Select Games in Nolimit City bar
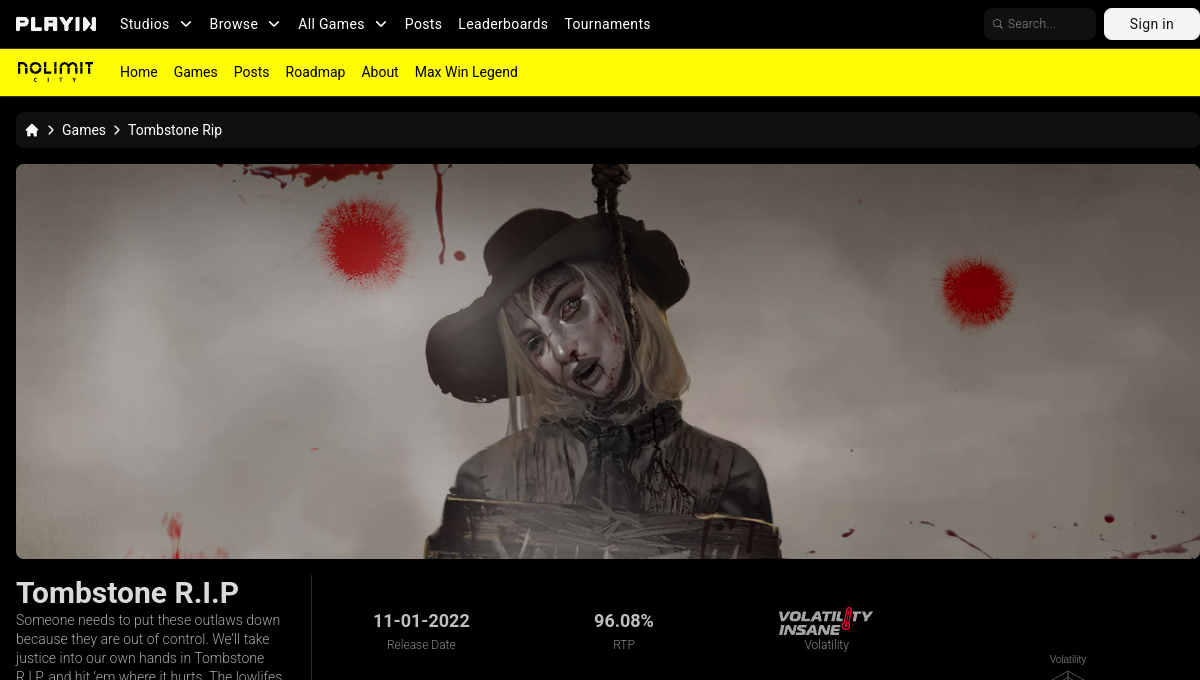The image size is (1200, 680). (196, 72)
